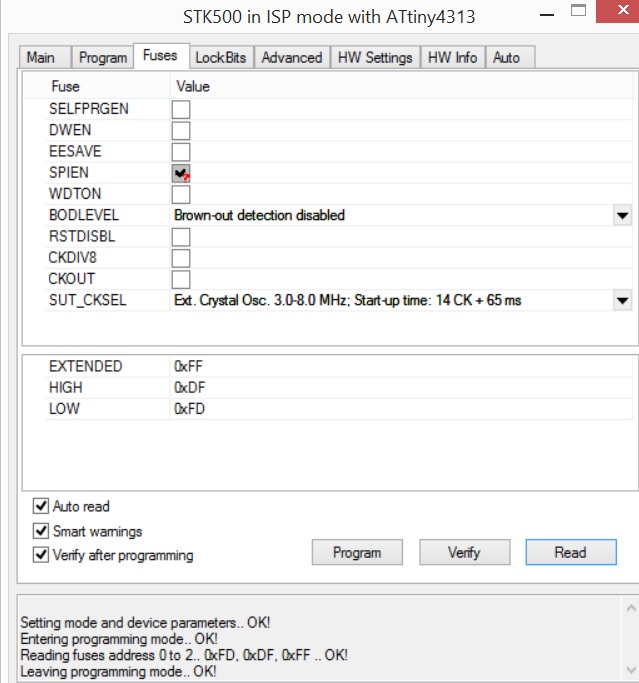This screenshot has width=639, height=683.
Task: Check the WDTON fuse box
Action: [181, 195]
